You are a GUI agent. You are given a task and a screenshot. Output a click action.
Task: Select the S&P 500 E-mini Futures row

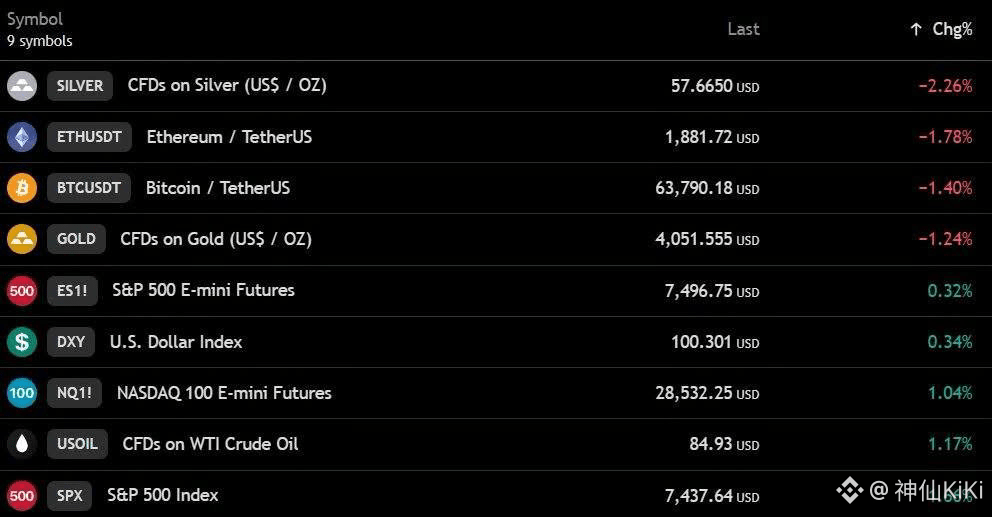pos(496,291)
